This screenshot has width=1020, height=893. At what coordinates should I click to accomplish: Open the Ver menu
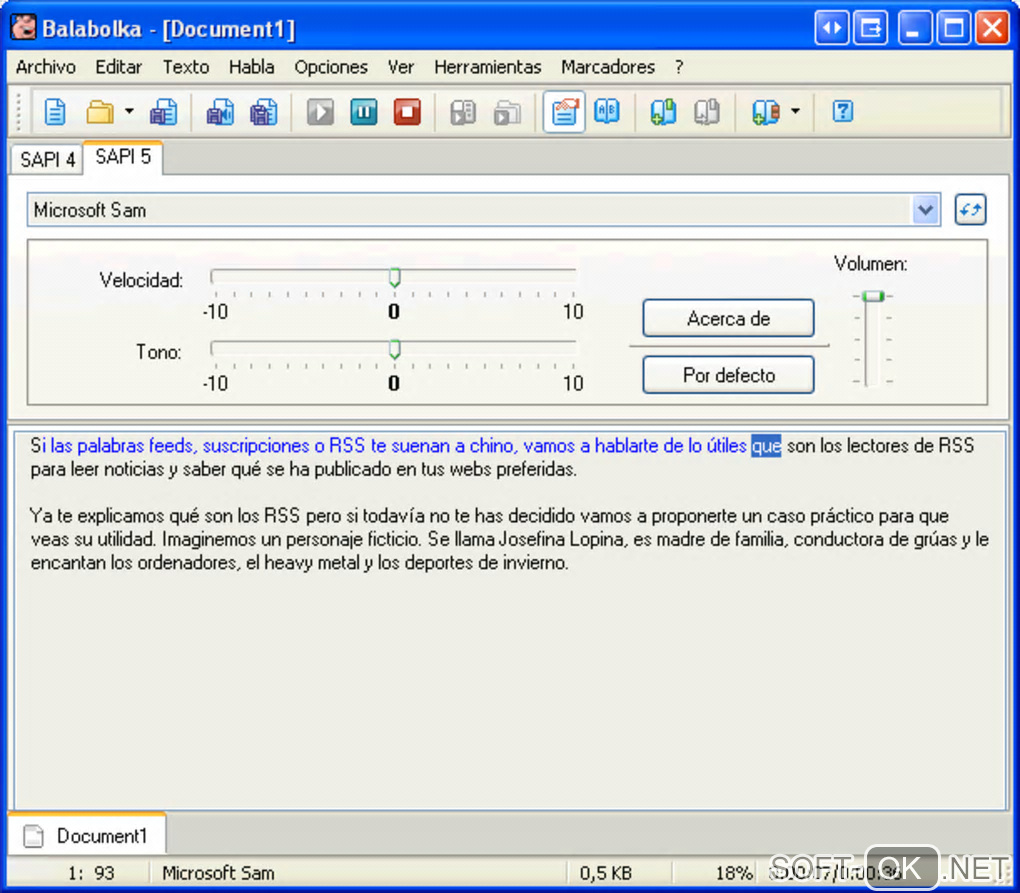pyautogui.click(x=401, y=67)
